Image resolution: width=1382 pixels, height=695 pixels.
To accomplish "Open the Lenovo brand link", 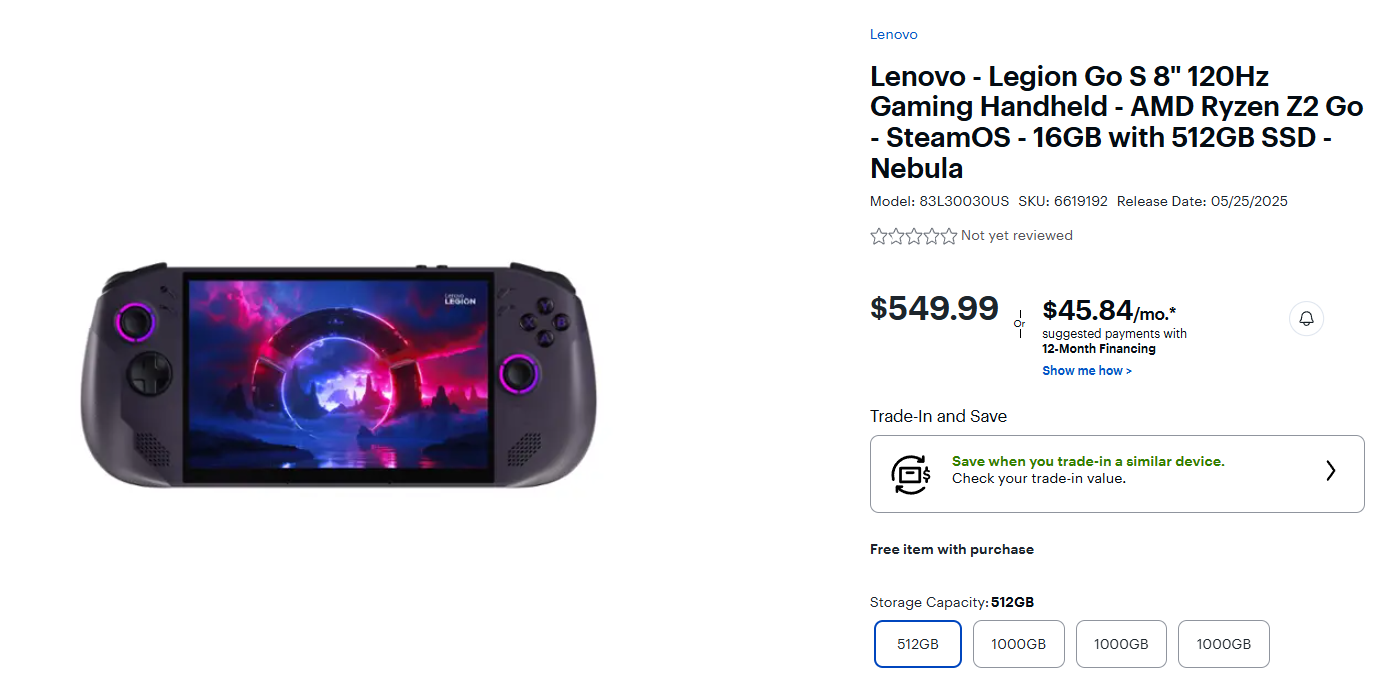I will click(x=893, y=33).
